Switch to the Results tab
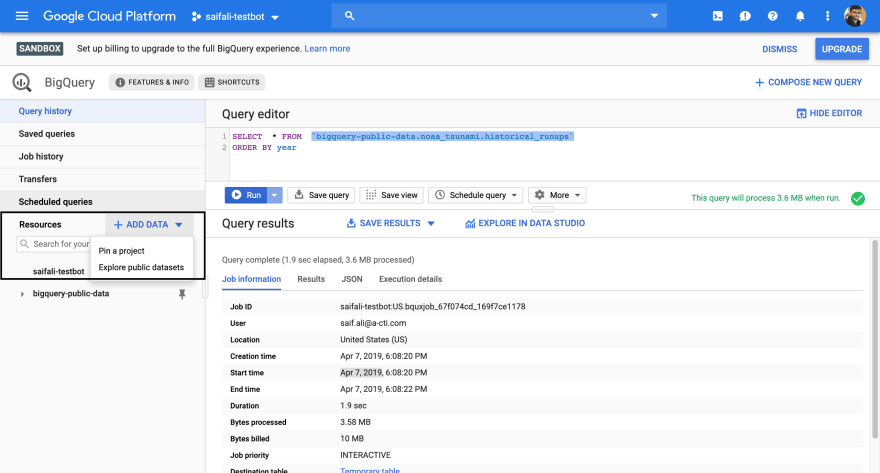 coord(311,279)
